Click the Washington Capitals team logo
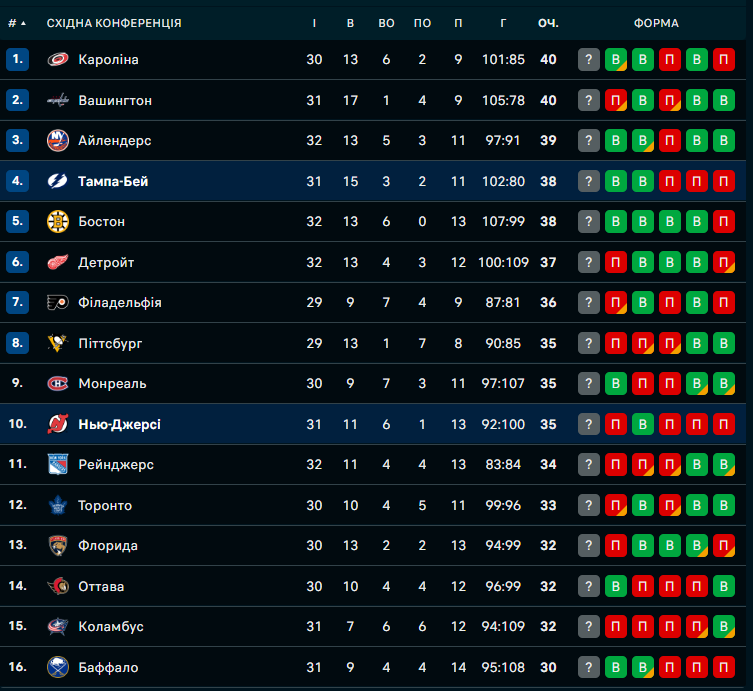The width and height of the screenshot is (753, 691). tap(58, 101)
